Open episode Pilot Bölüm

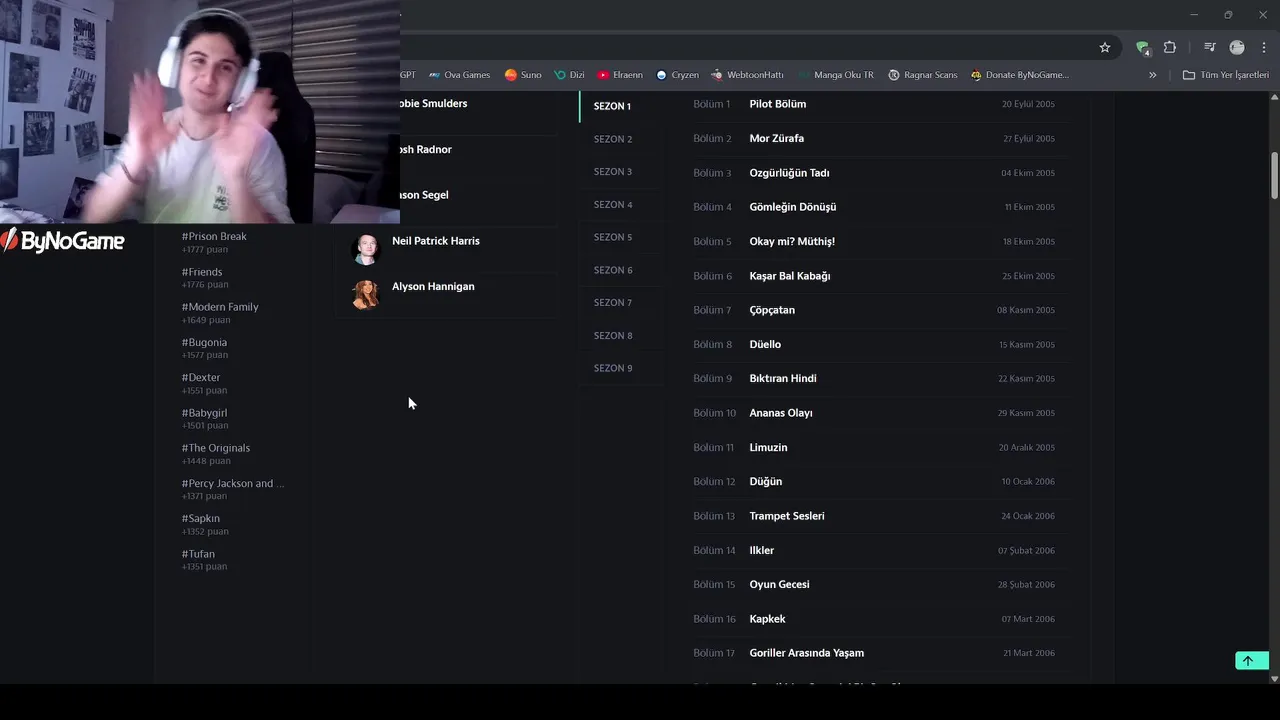pyautogui.click(x=777, y=104)
